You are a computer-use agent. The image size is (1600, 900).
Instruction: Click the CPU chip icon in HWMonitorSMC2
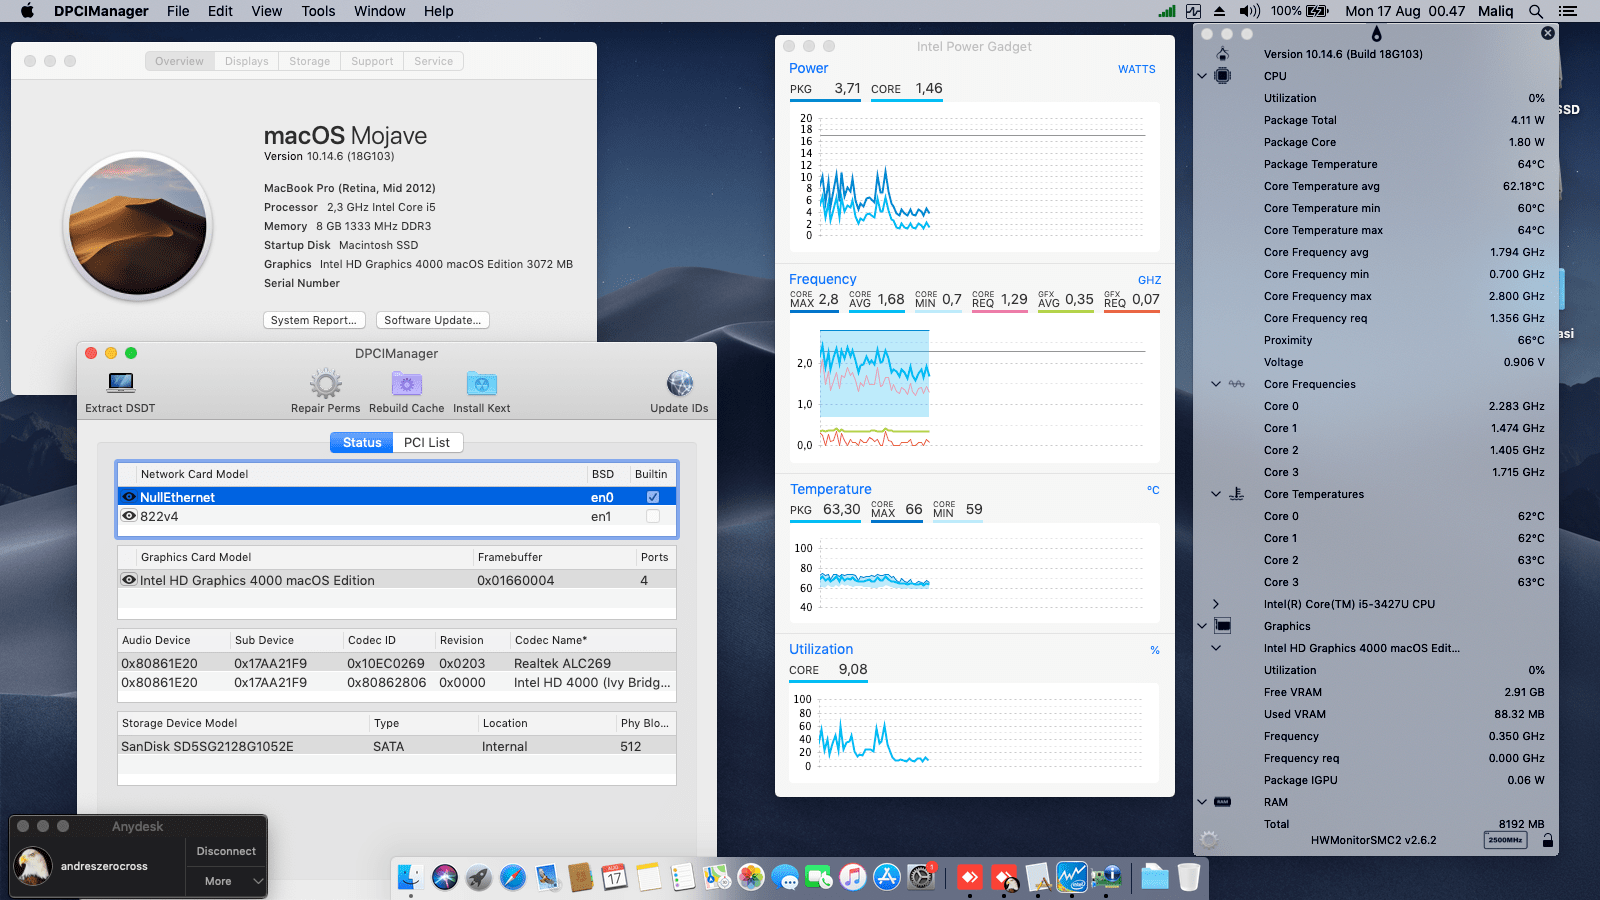click(1221, 75)
